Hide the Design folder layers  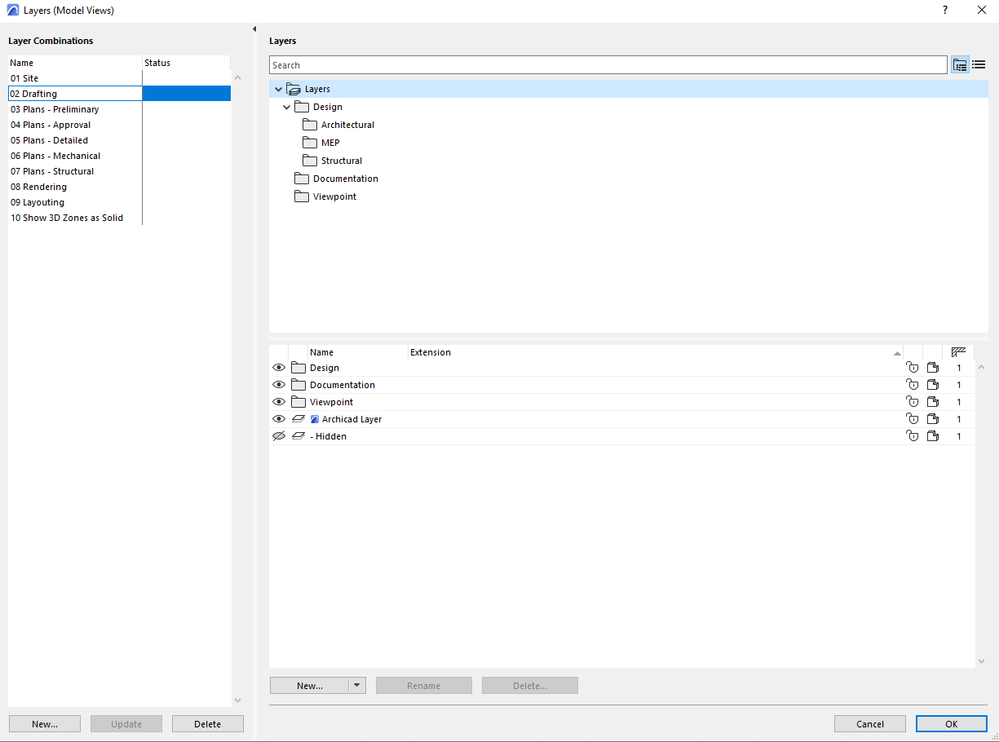(279, 367)
